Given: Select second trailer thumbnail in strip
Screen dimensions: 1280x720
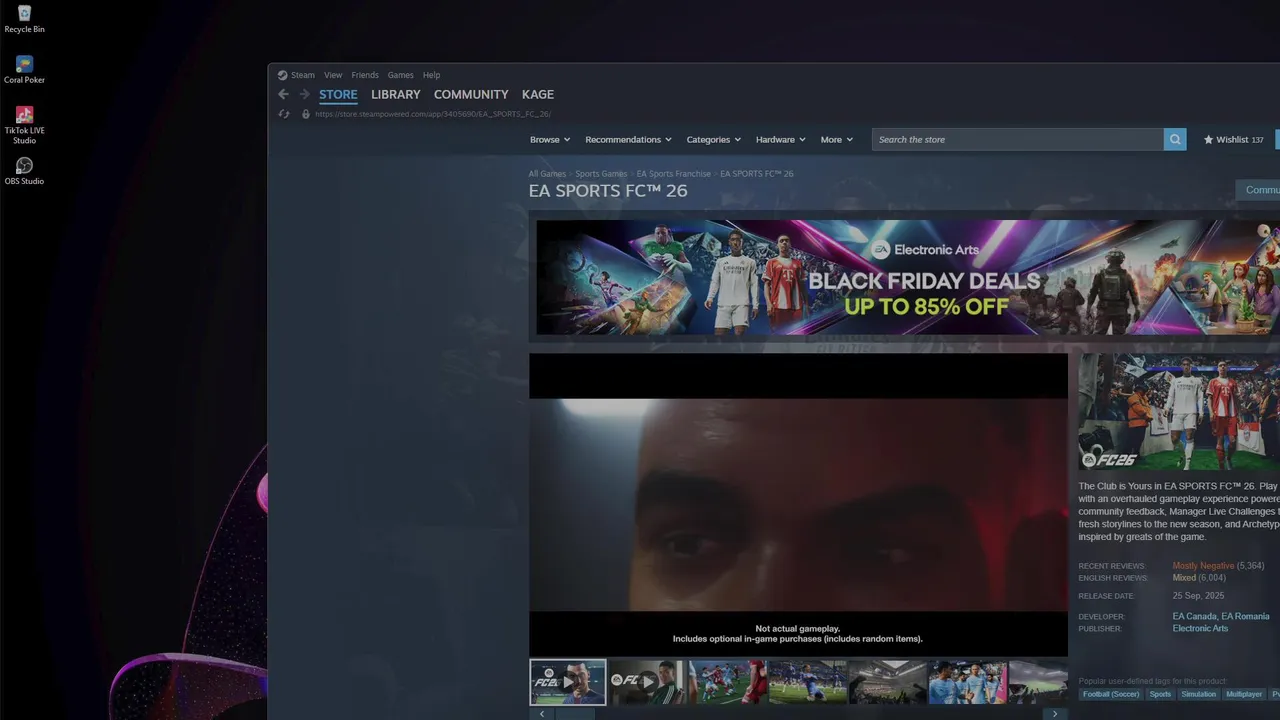Looking at the screenshot, I should pyautogui.click(x=648, y=682).
